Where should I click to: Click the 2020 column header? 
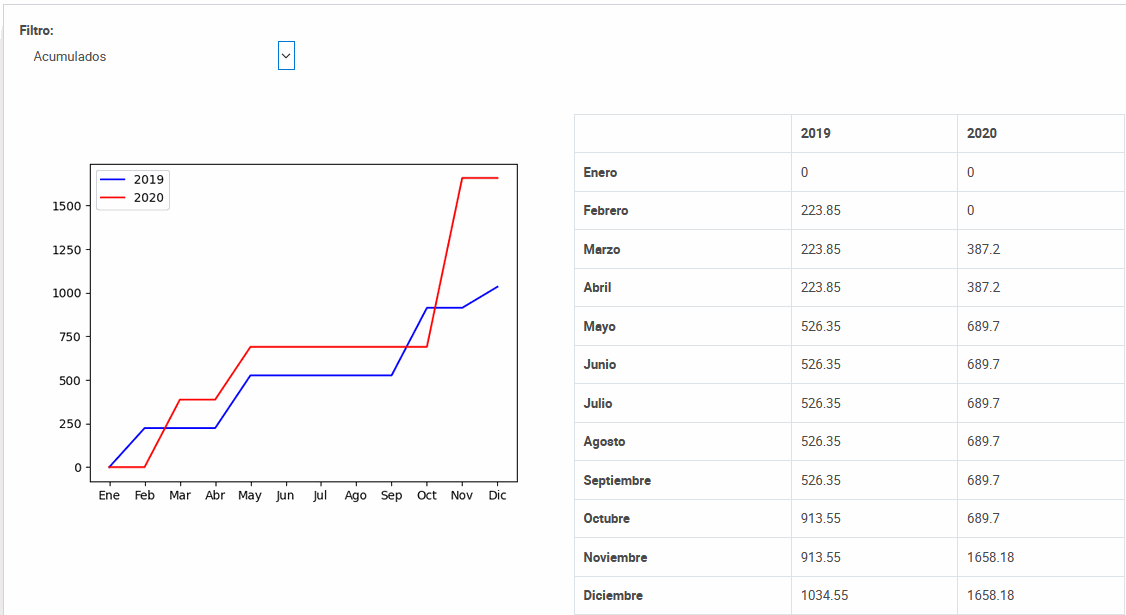981,134
